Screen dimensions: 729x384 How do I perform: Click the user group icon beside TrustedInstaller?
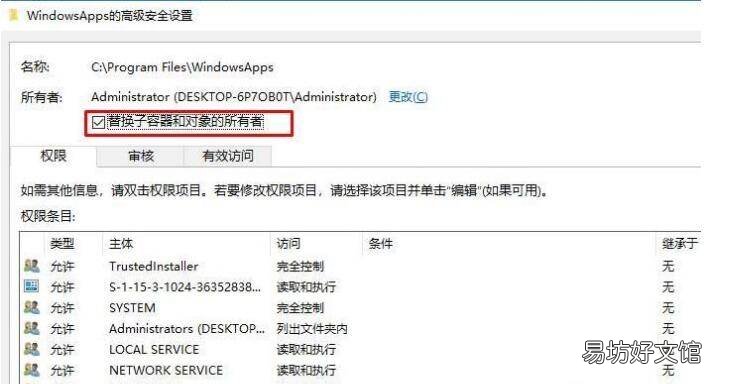(x=32, y=266)
